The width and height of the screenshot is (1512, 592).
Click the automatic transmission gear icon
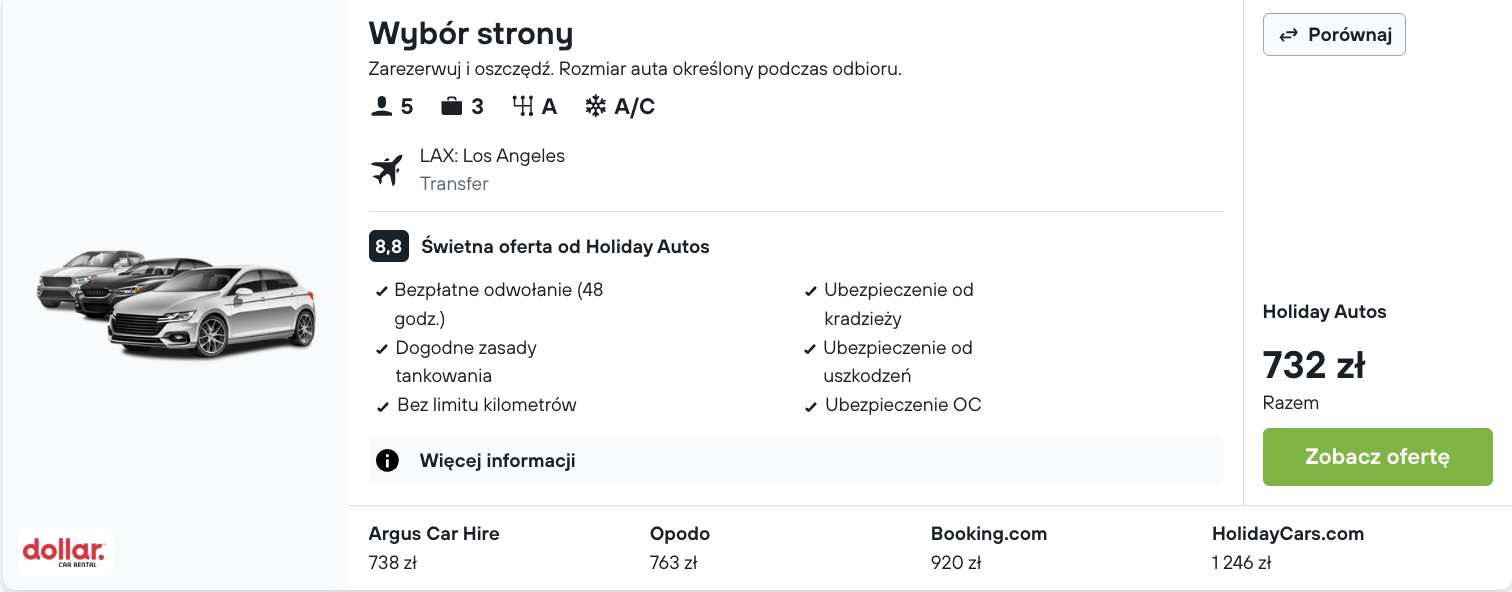pos(522,106)
